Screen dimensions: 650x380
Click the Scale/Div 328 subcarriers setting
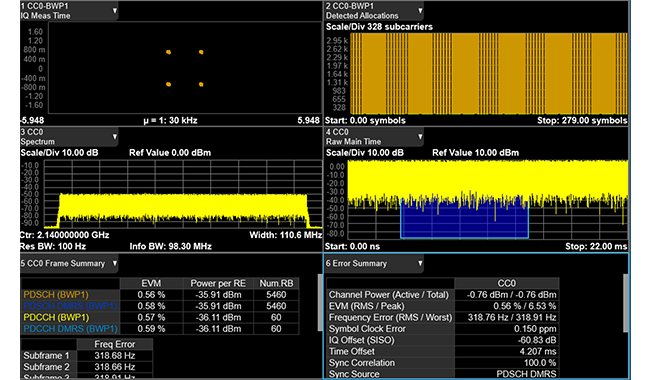click(x=379, y=27)
